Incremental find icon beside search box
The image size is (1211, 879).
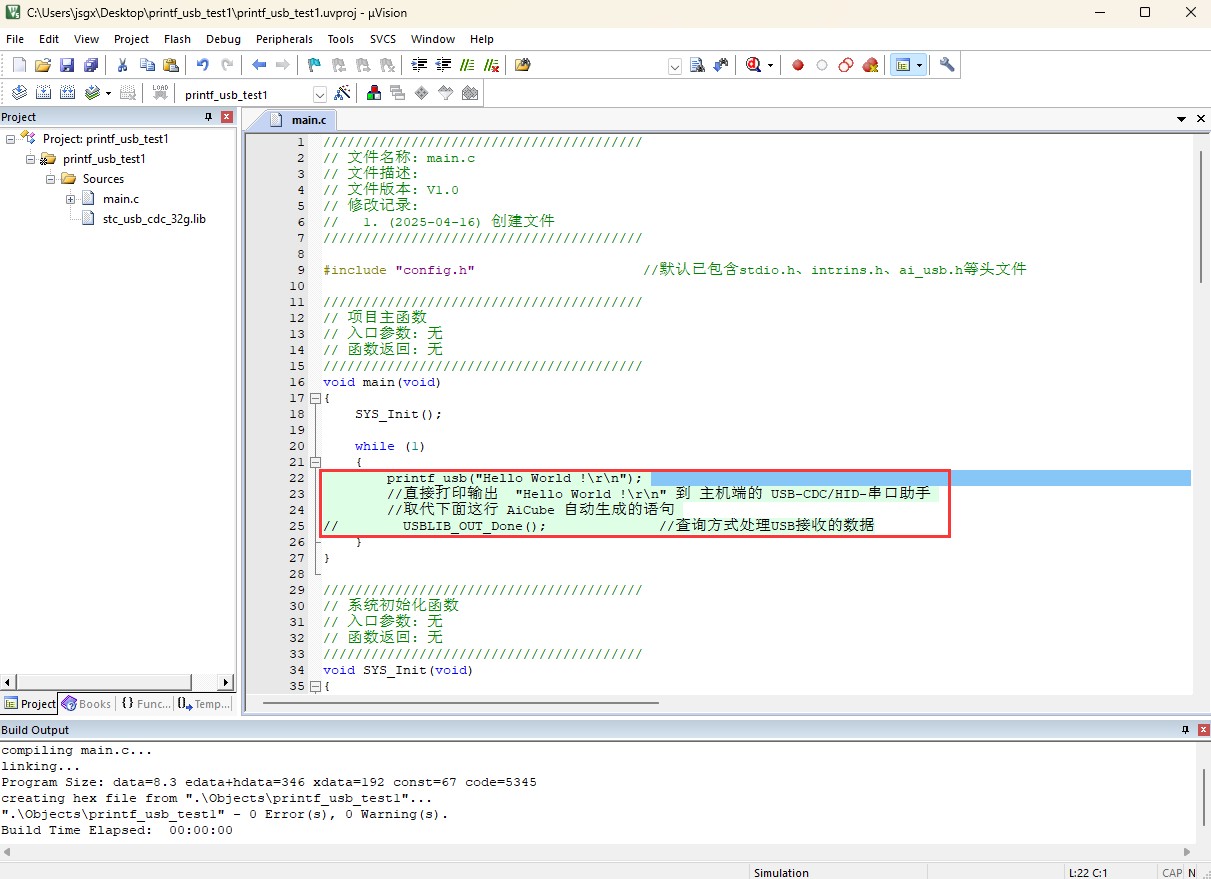click(x=723, y=65)
